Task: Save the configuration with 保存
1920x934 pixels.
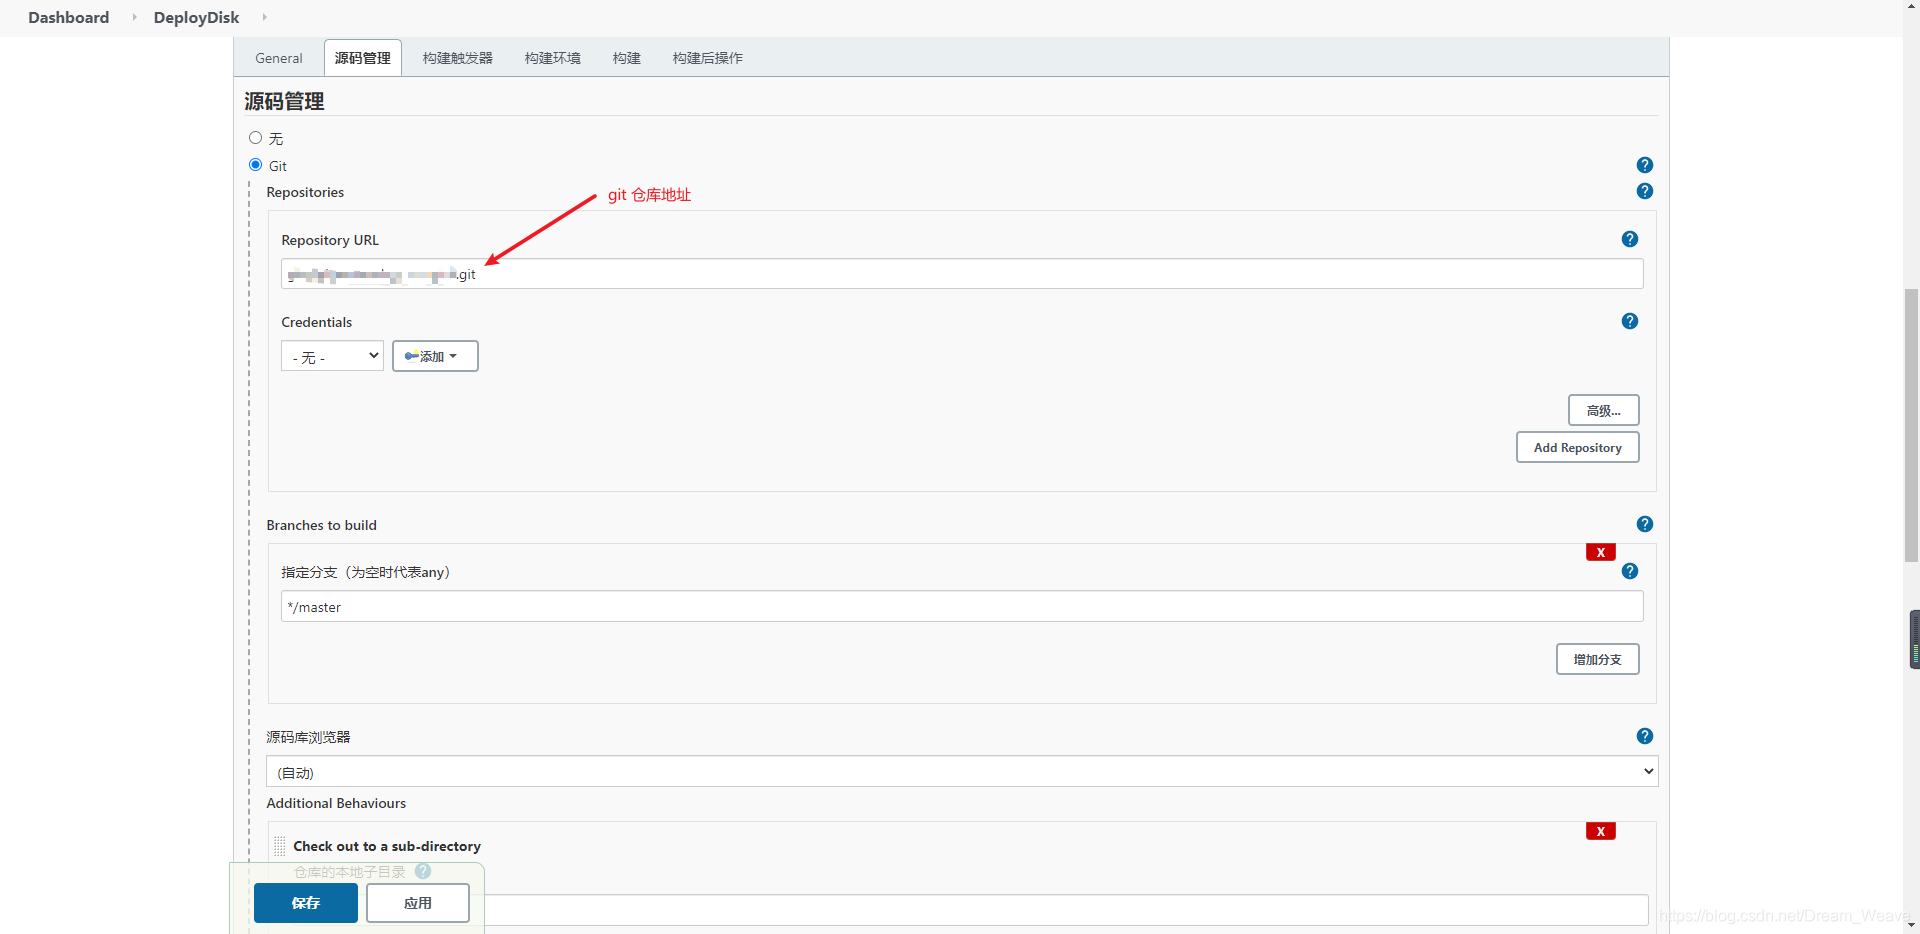Action: click(306, 903)
